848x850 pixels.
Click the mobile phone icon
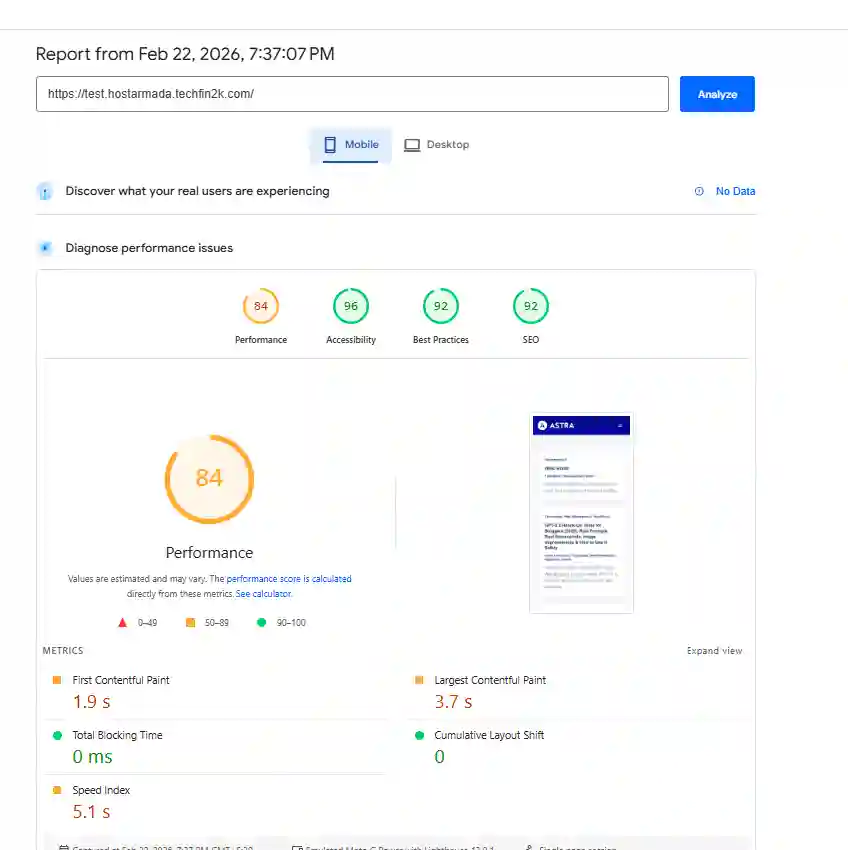(330, 145)
